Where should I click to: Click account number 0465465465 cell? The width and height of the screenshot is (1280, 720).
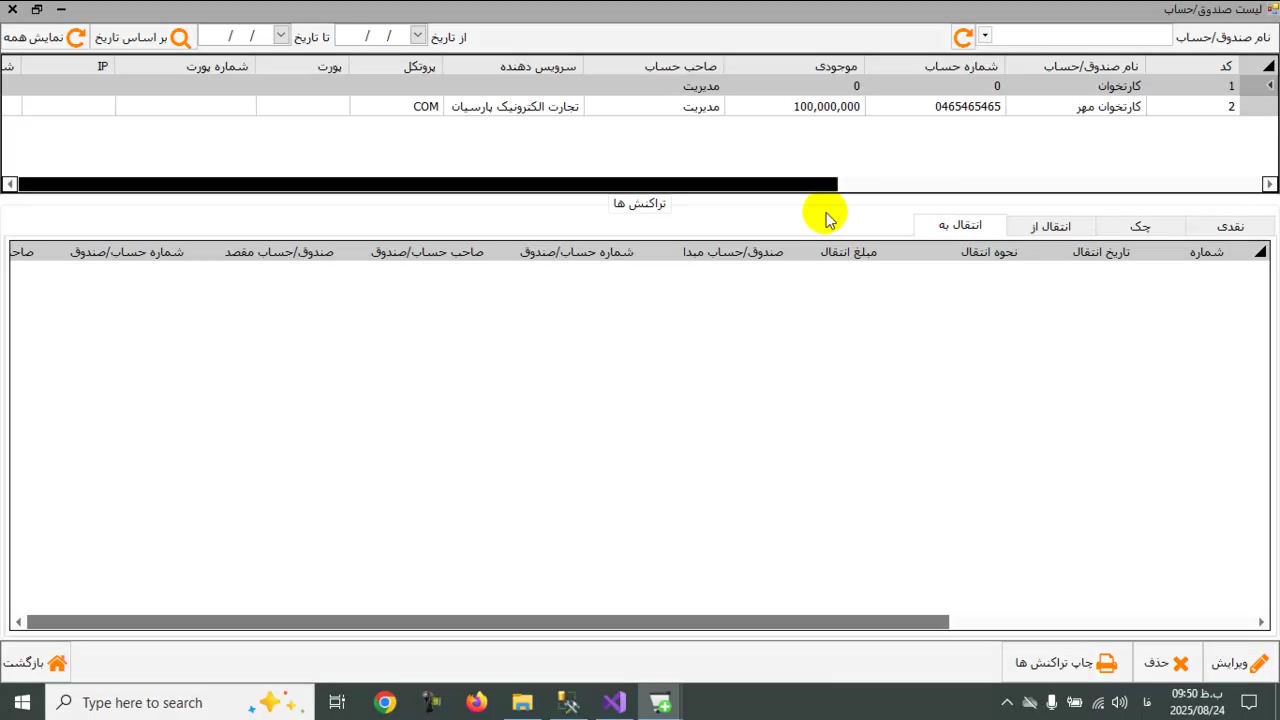[936, 106]
